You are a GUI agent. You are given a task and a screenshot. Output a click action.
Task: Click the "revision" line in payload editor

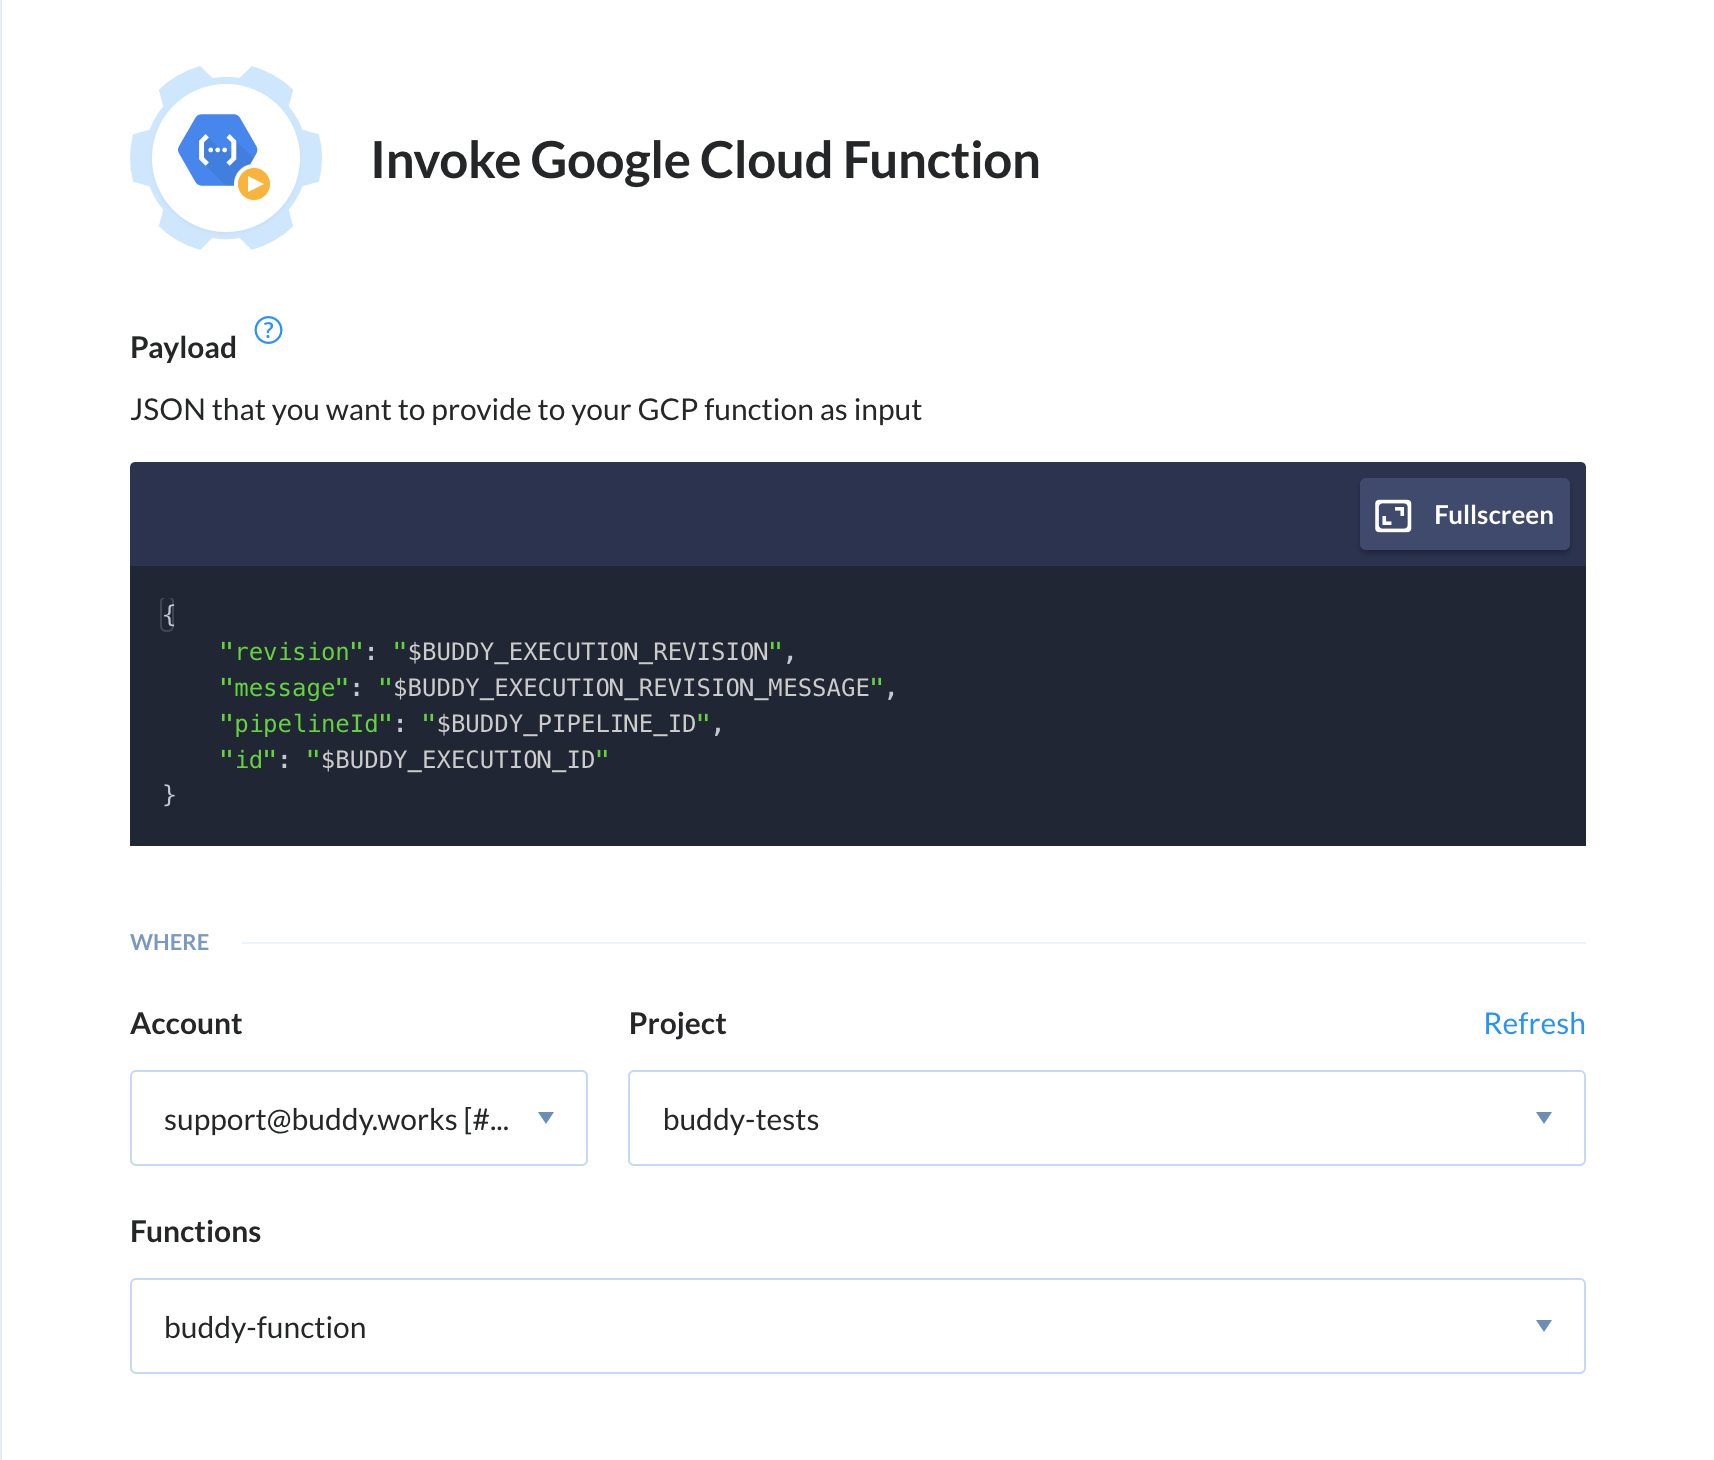tap(507, 652)
